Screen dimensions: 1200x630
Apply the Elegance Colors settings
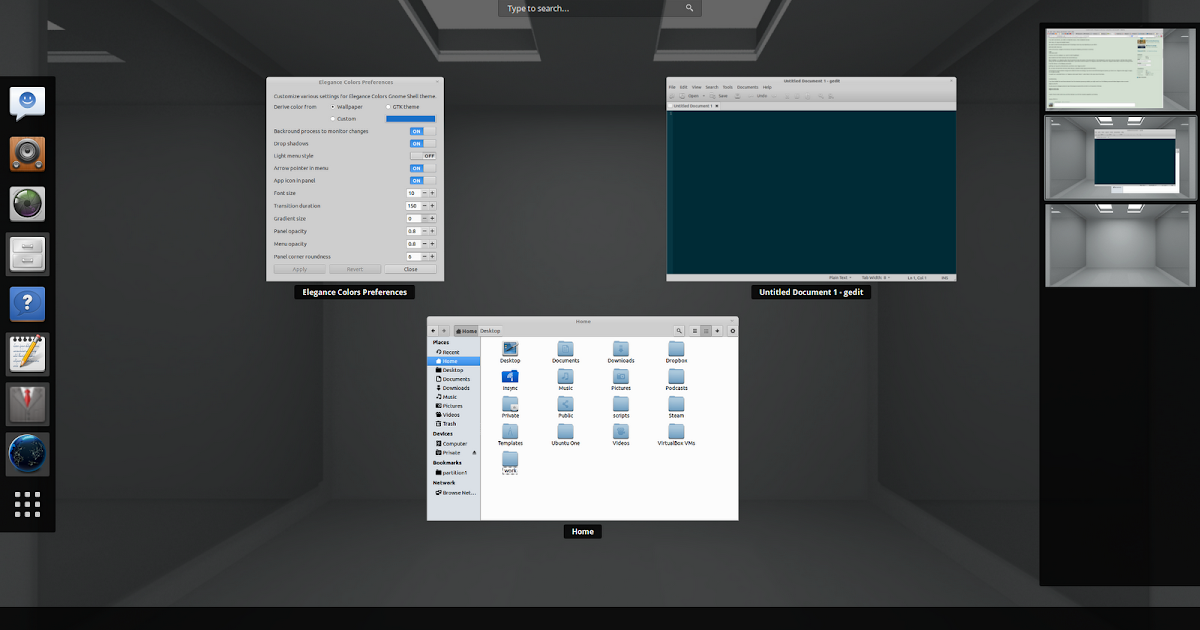[x=300, y=268]
